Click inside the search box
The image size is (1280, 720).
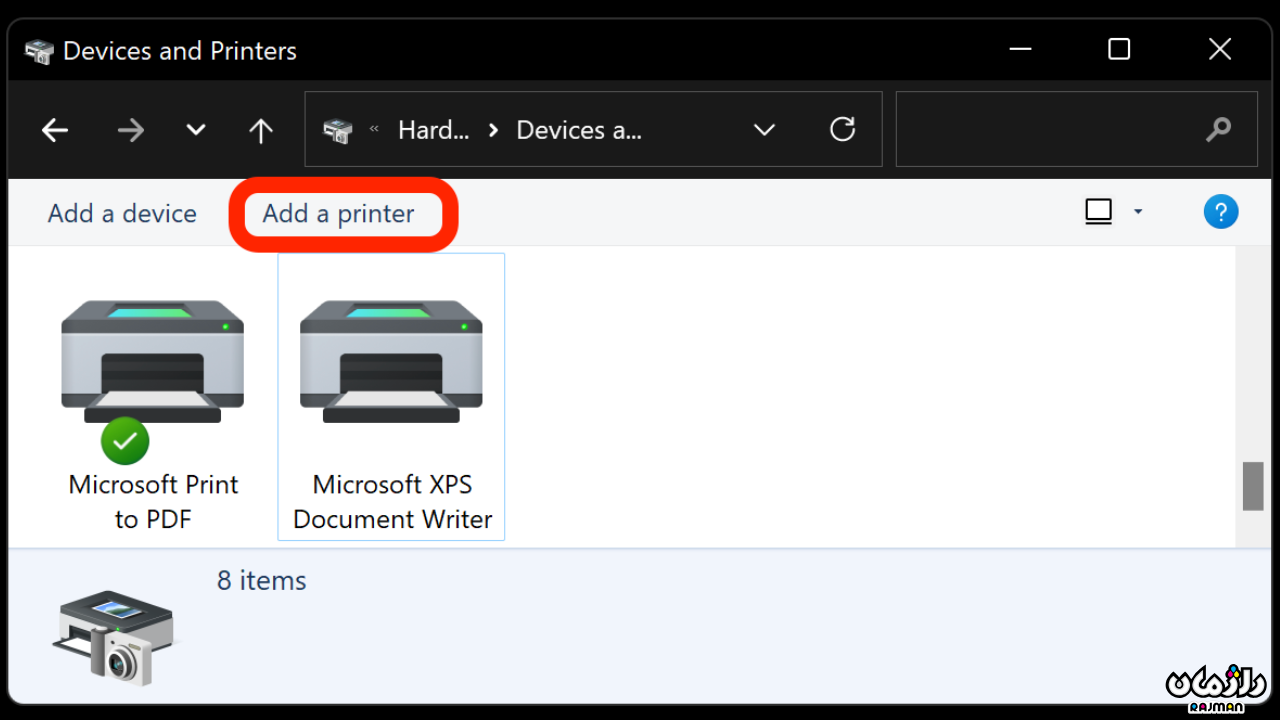click(x=1077, y=129)
